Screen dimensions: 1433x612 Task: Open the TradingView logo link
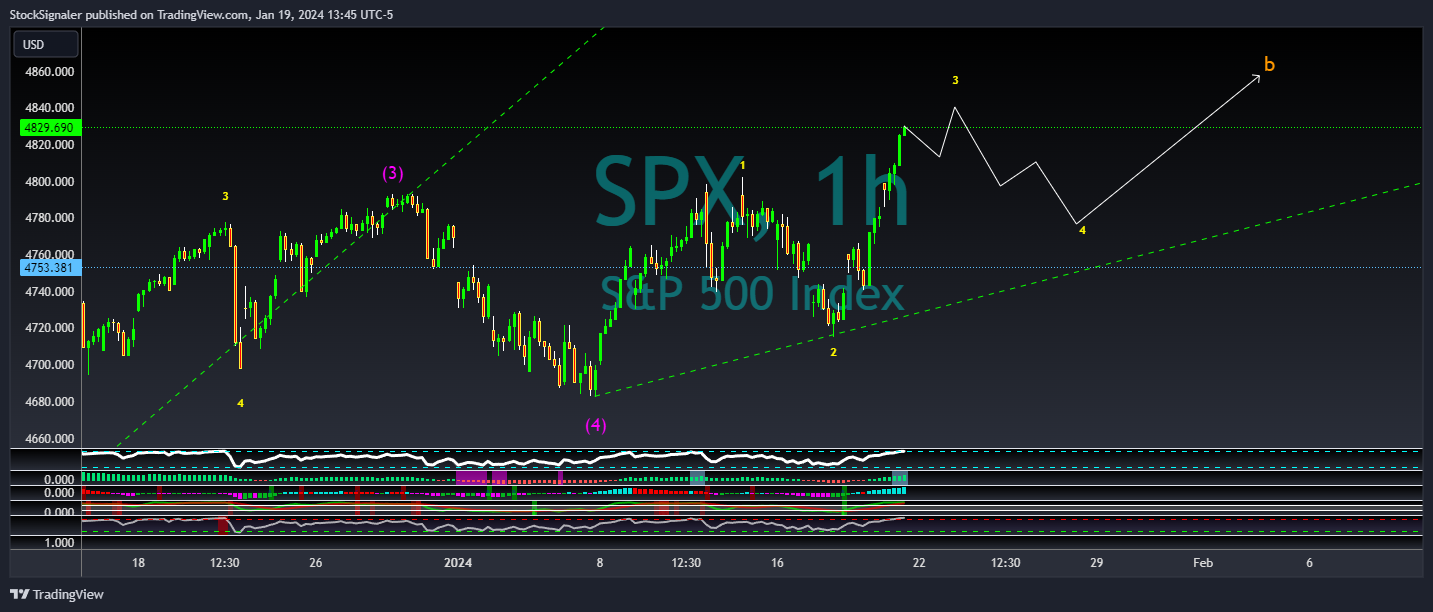(57, 594)
